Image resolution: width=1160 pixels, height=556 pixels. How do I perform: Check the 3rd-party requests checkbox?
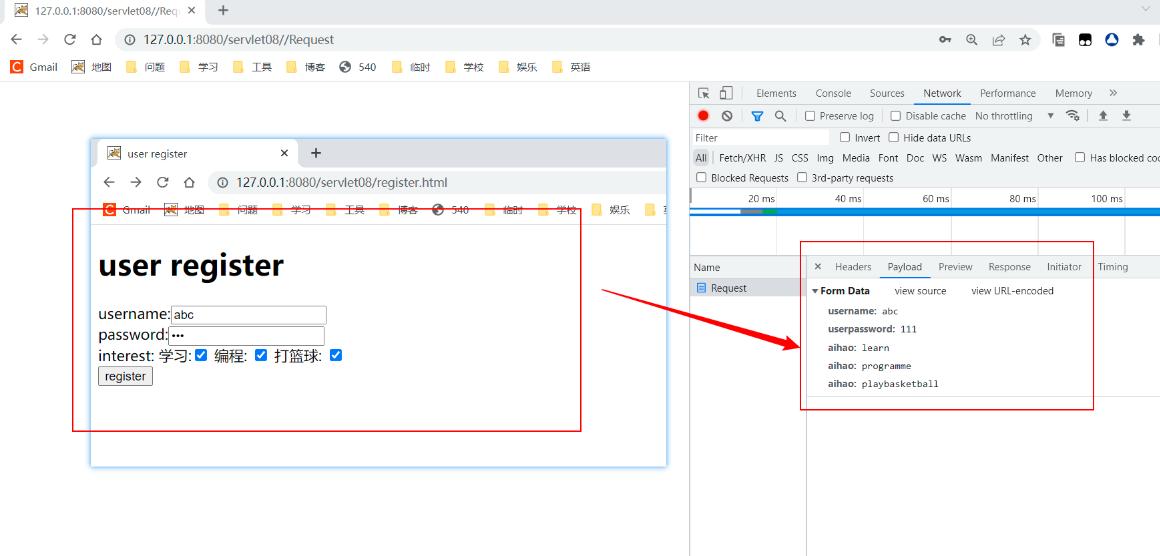tap(802, 177)
